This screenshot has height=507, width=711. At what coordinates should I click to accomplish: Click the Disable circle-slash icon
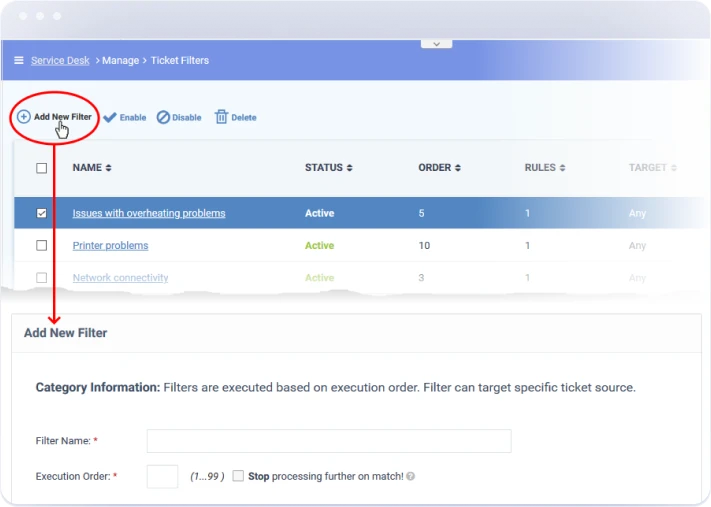click(x=163, y=117)
